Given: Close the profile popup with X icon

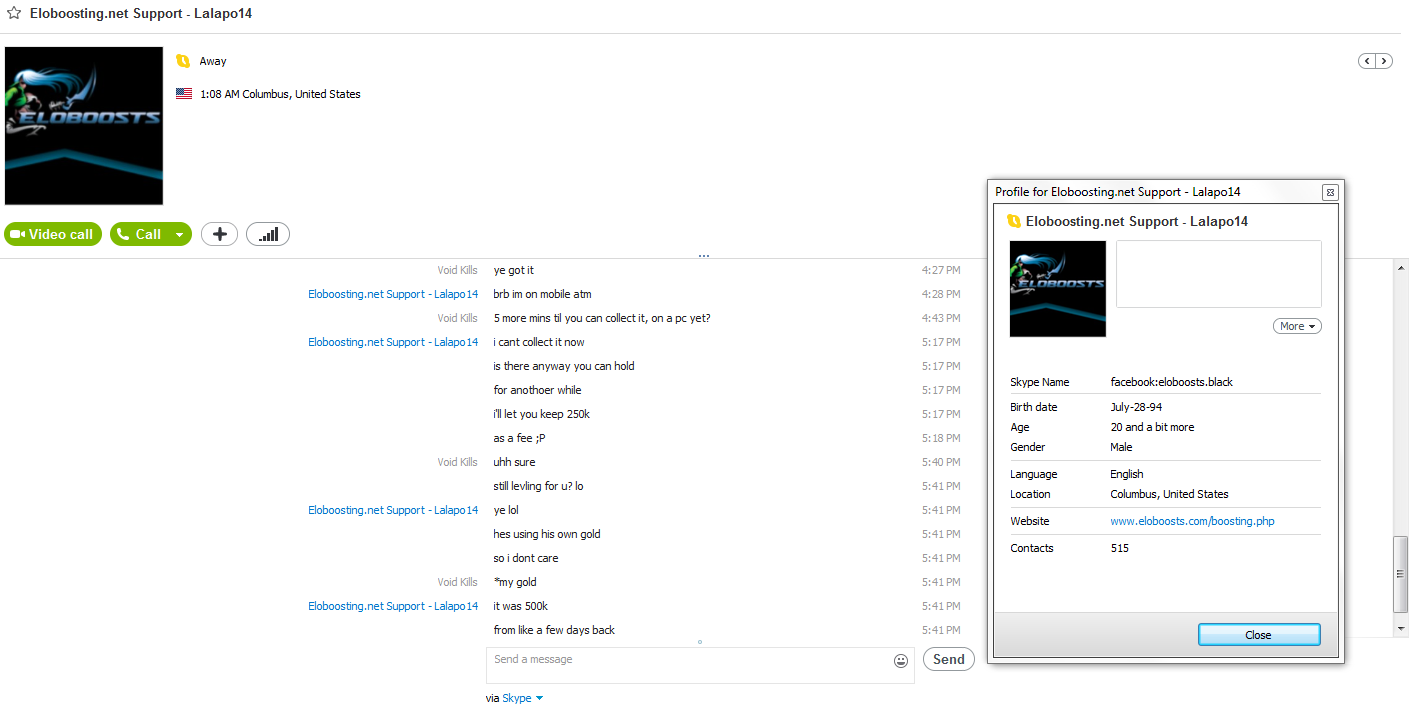Looking at the screenshot, I should pos(1330,192).
